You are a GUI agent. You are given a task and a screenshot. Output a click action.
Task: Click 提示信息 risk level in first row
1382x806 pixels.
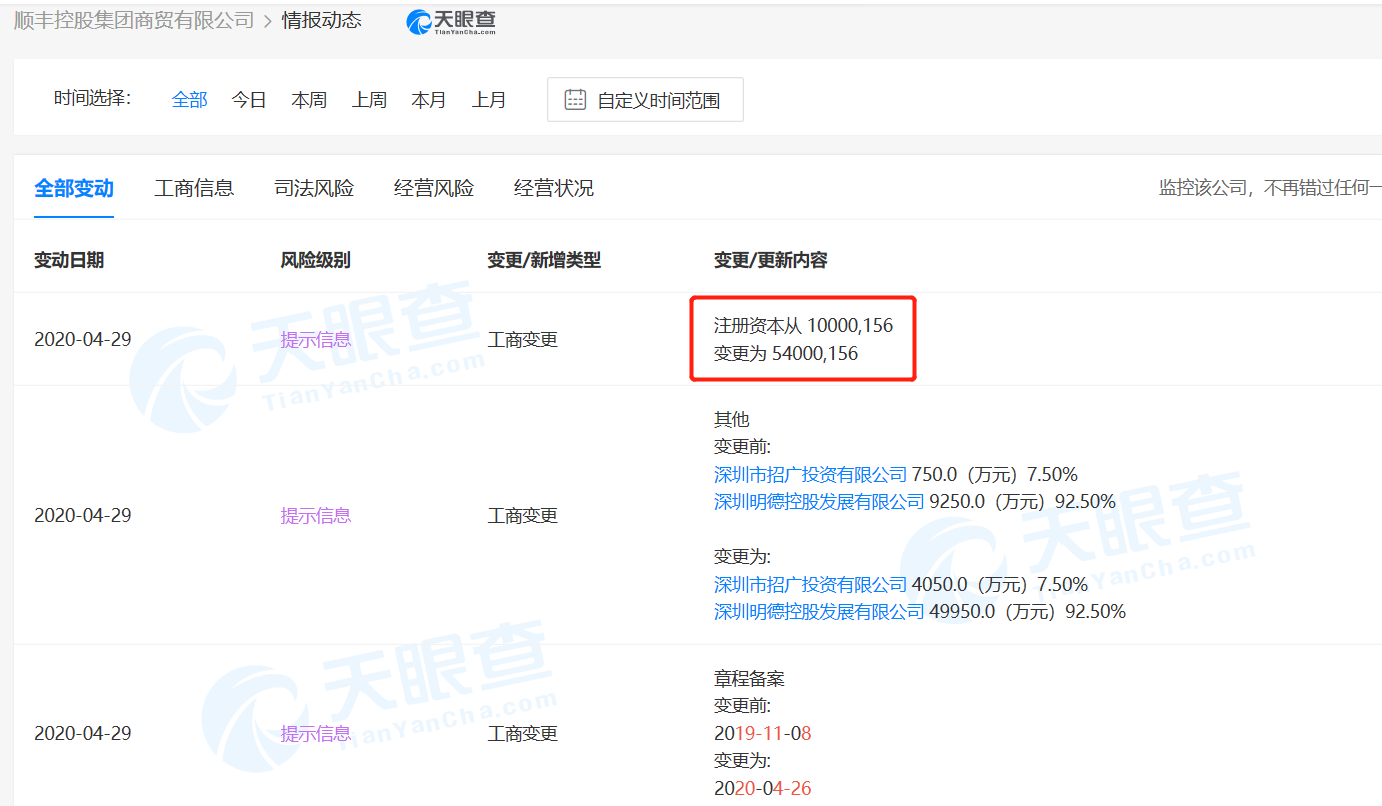point(316,340)
